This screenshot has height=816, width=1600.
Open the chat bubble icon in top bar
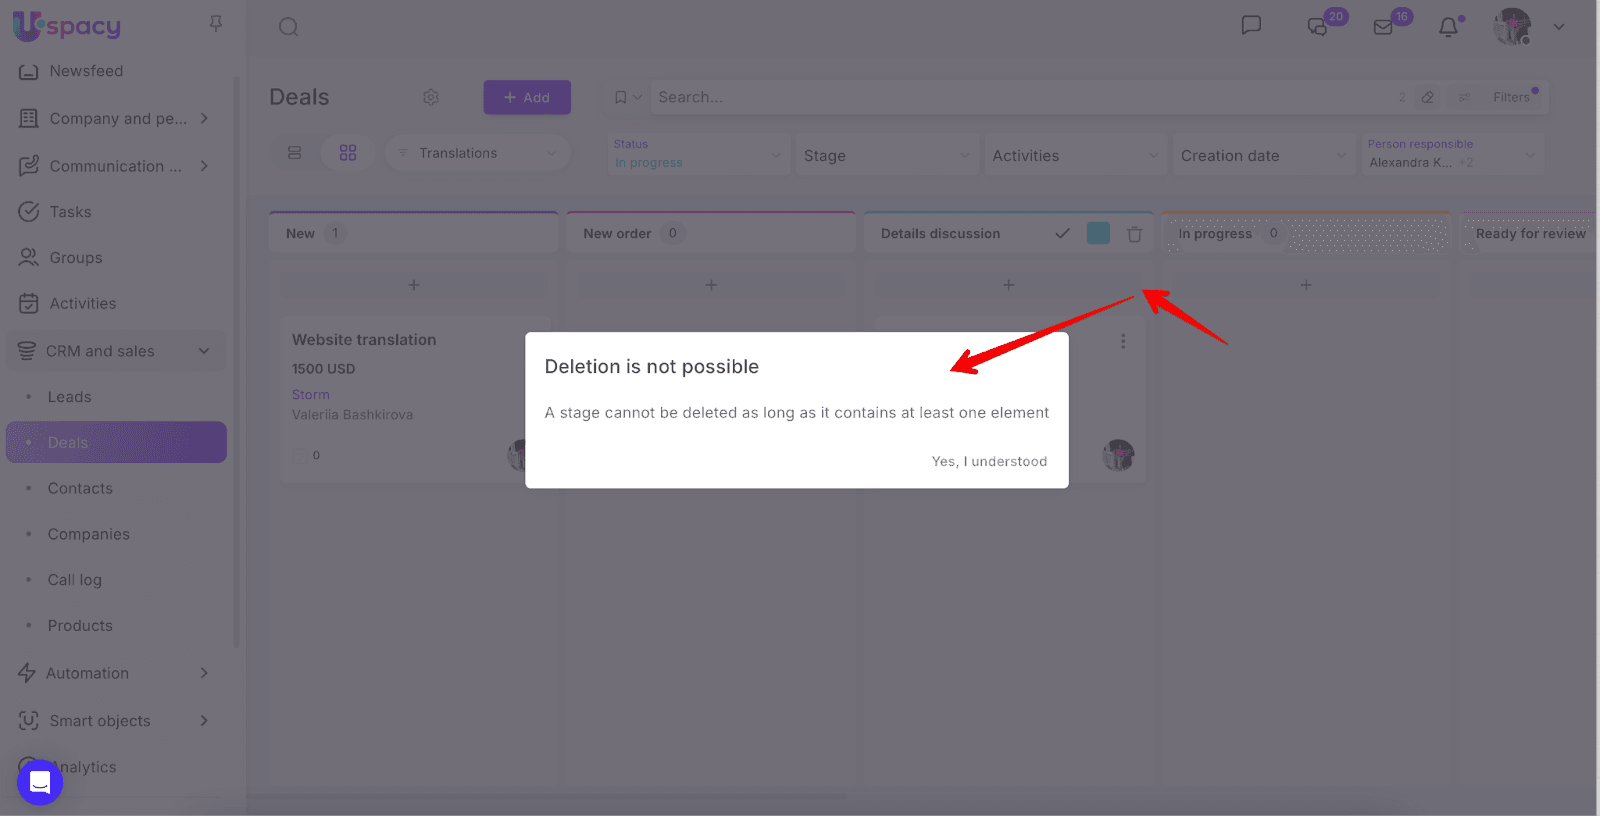click(x=1251, y=26)
